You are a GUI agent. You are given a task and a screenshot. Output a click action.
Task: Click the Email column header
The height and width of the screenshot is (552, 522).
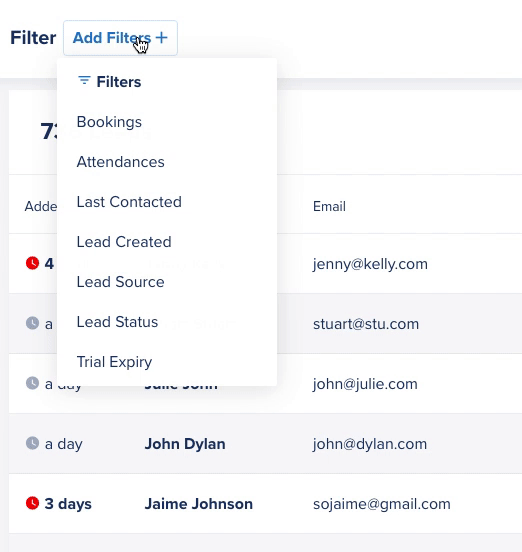click(x=329, y=206)
